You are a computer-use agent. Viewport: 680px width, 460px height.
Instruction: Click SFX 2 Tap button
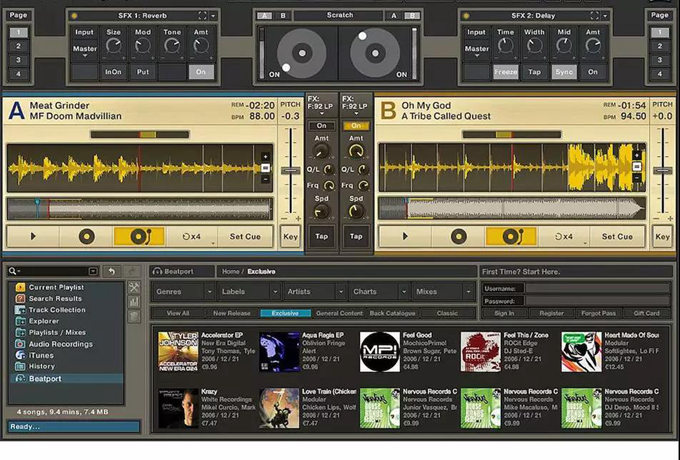pyautogui.click(x=534, y=72)
